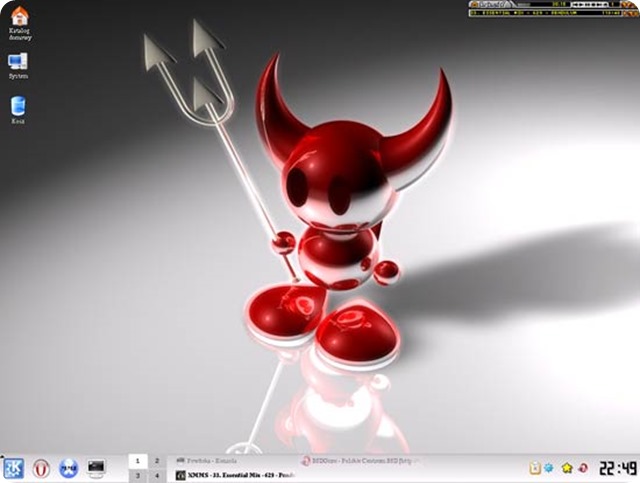This screenshot has height=483, width=640.
Task: Activate the Konsola taskbar entry
Action: (x=206, y=461)
